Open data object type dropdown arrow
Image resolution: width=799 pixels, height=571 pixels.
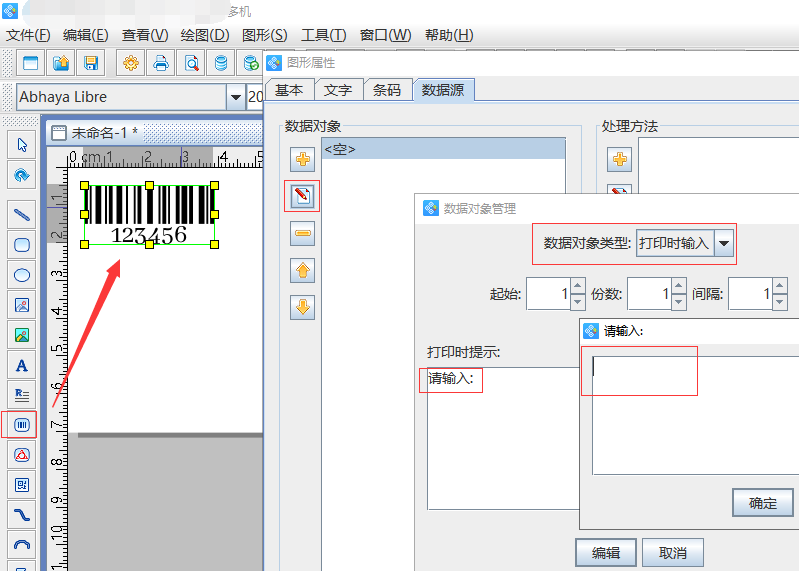pos(724,243)
